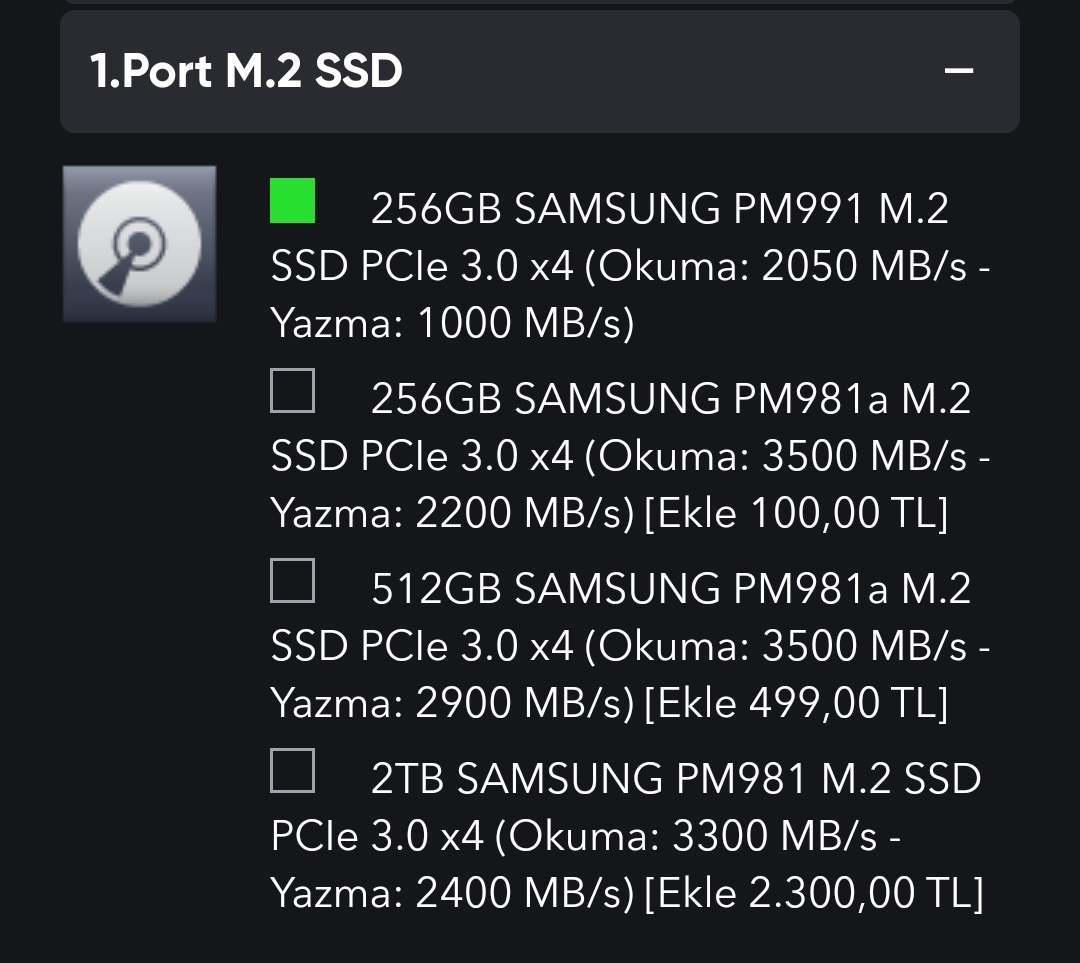
Task: Pick the "512GB SAMSUNG PM981a M.2" label text
Action: [670, 590]
